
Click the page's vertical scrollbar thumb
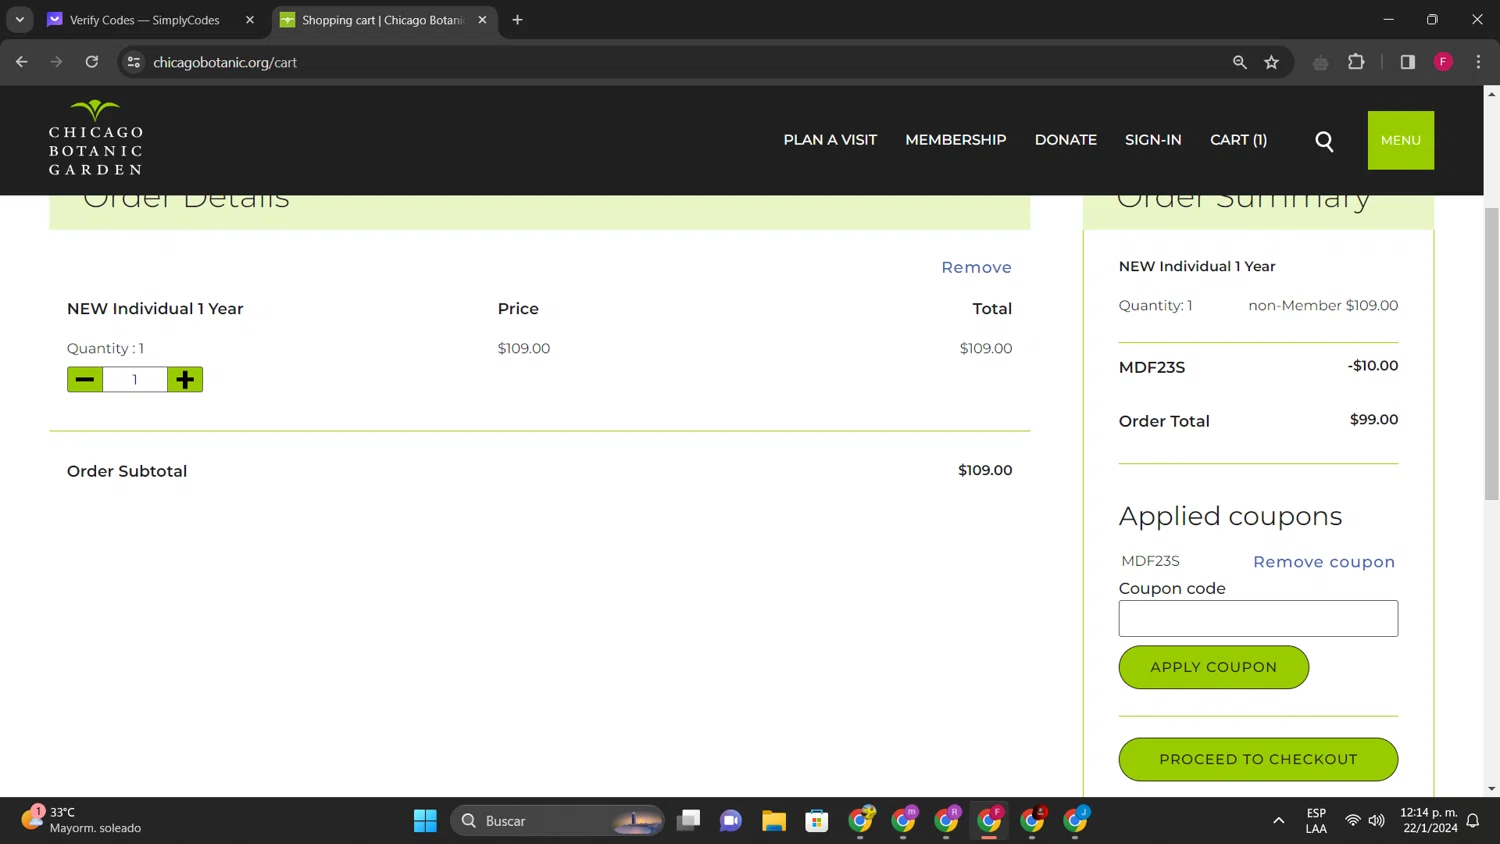[1491, 353]
